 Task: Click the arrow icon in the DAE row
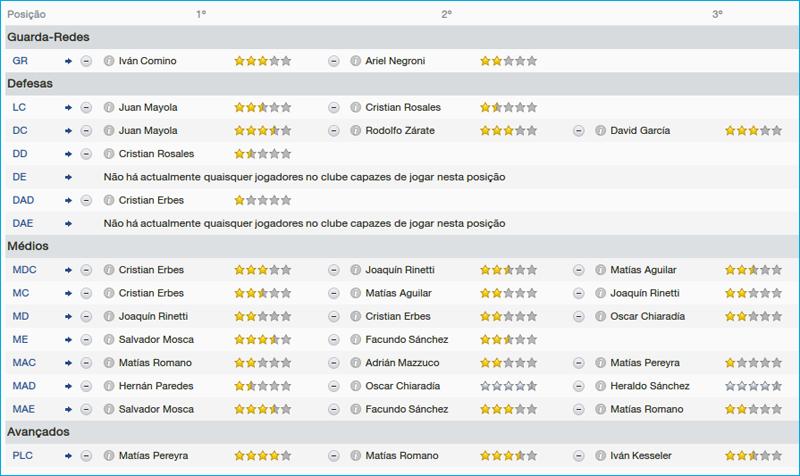(68, 224)
